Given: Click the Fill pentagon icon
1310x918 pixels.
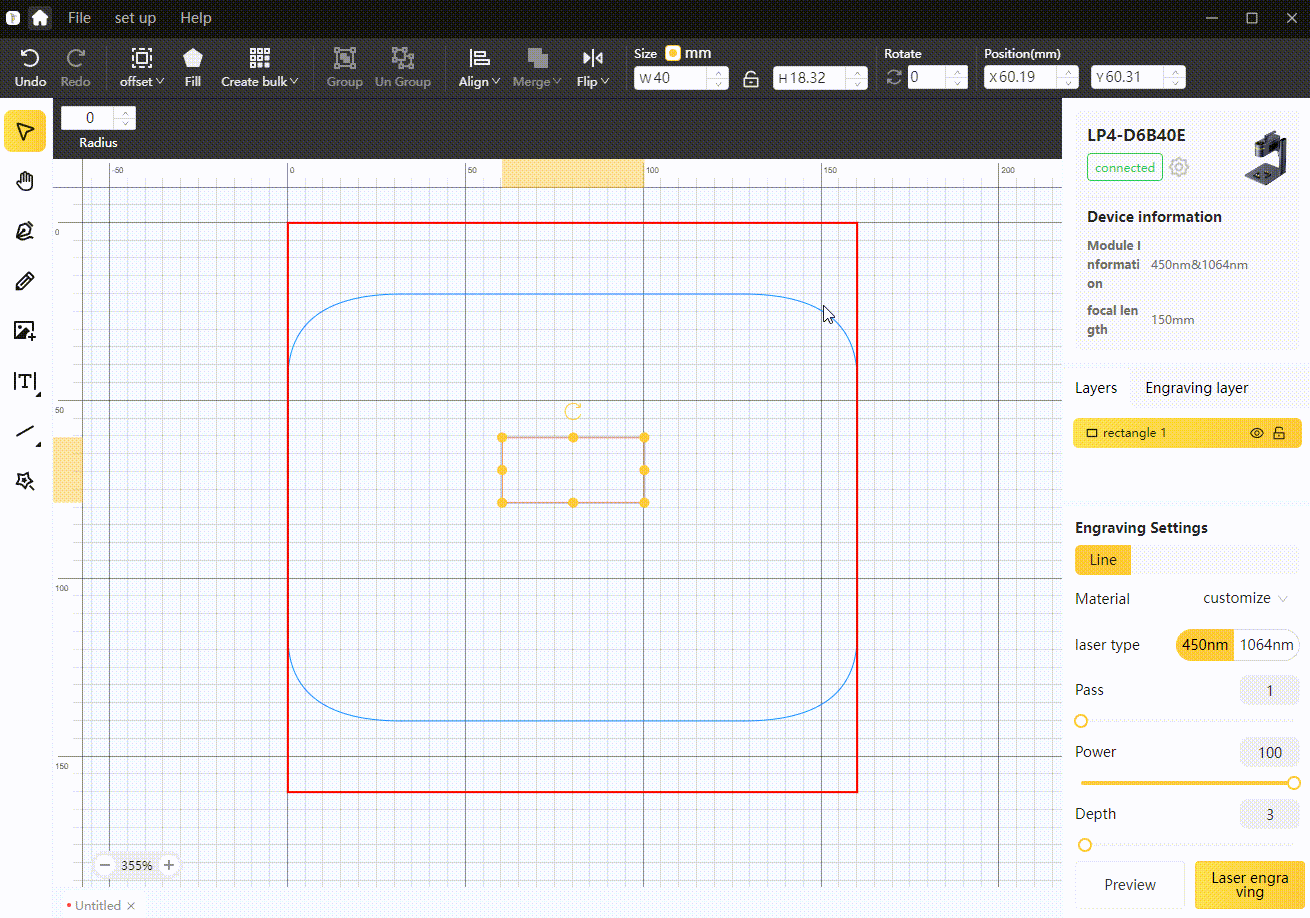Looking at the screenshot, I should point(193,58).
